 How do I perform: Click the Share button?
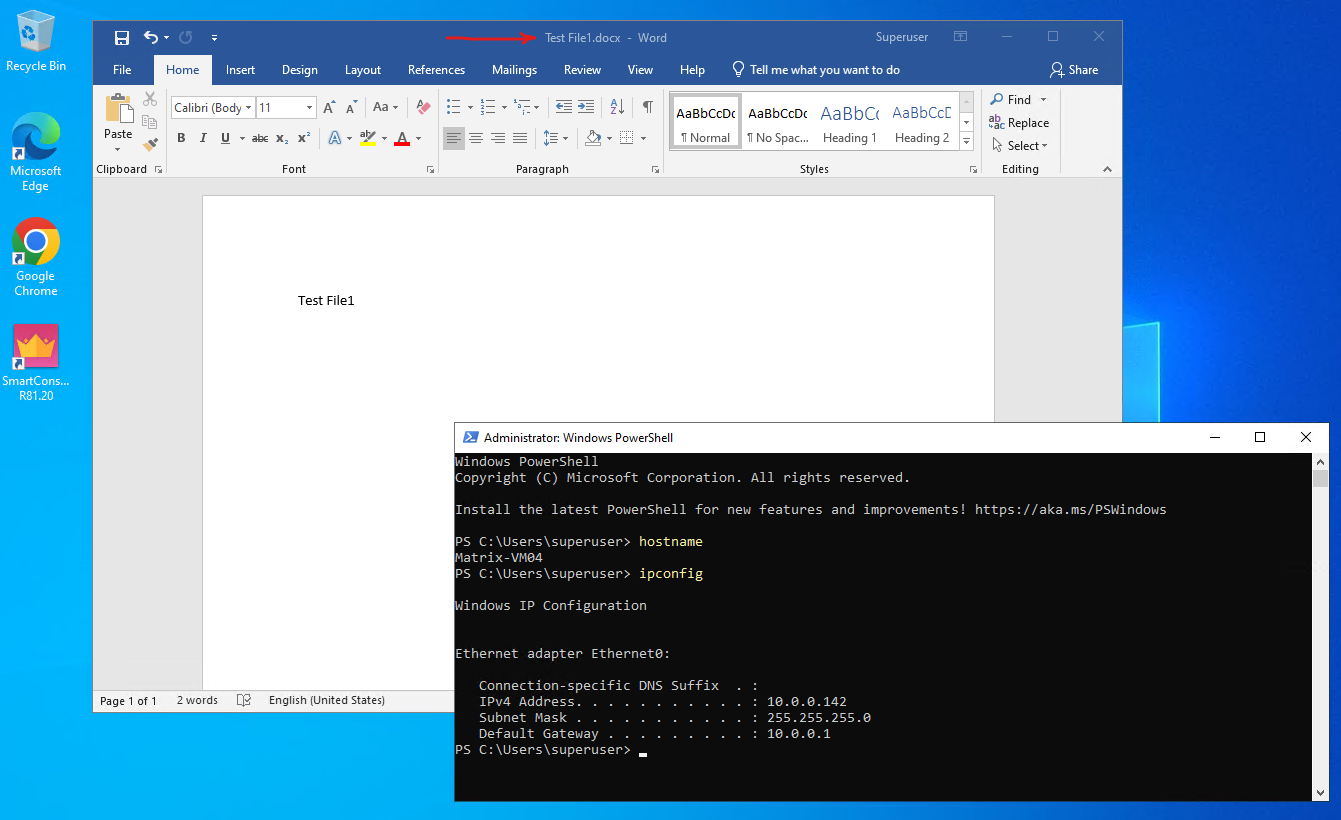pos(1073,70)
